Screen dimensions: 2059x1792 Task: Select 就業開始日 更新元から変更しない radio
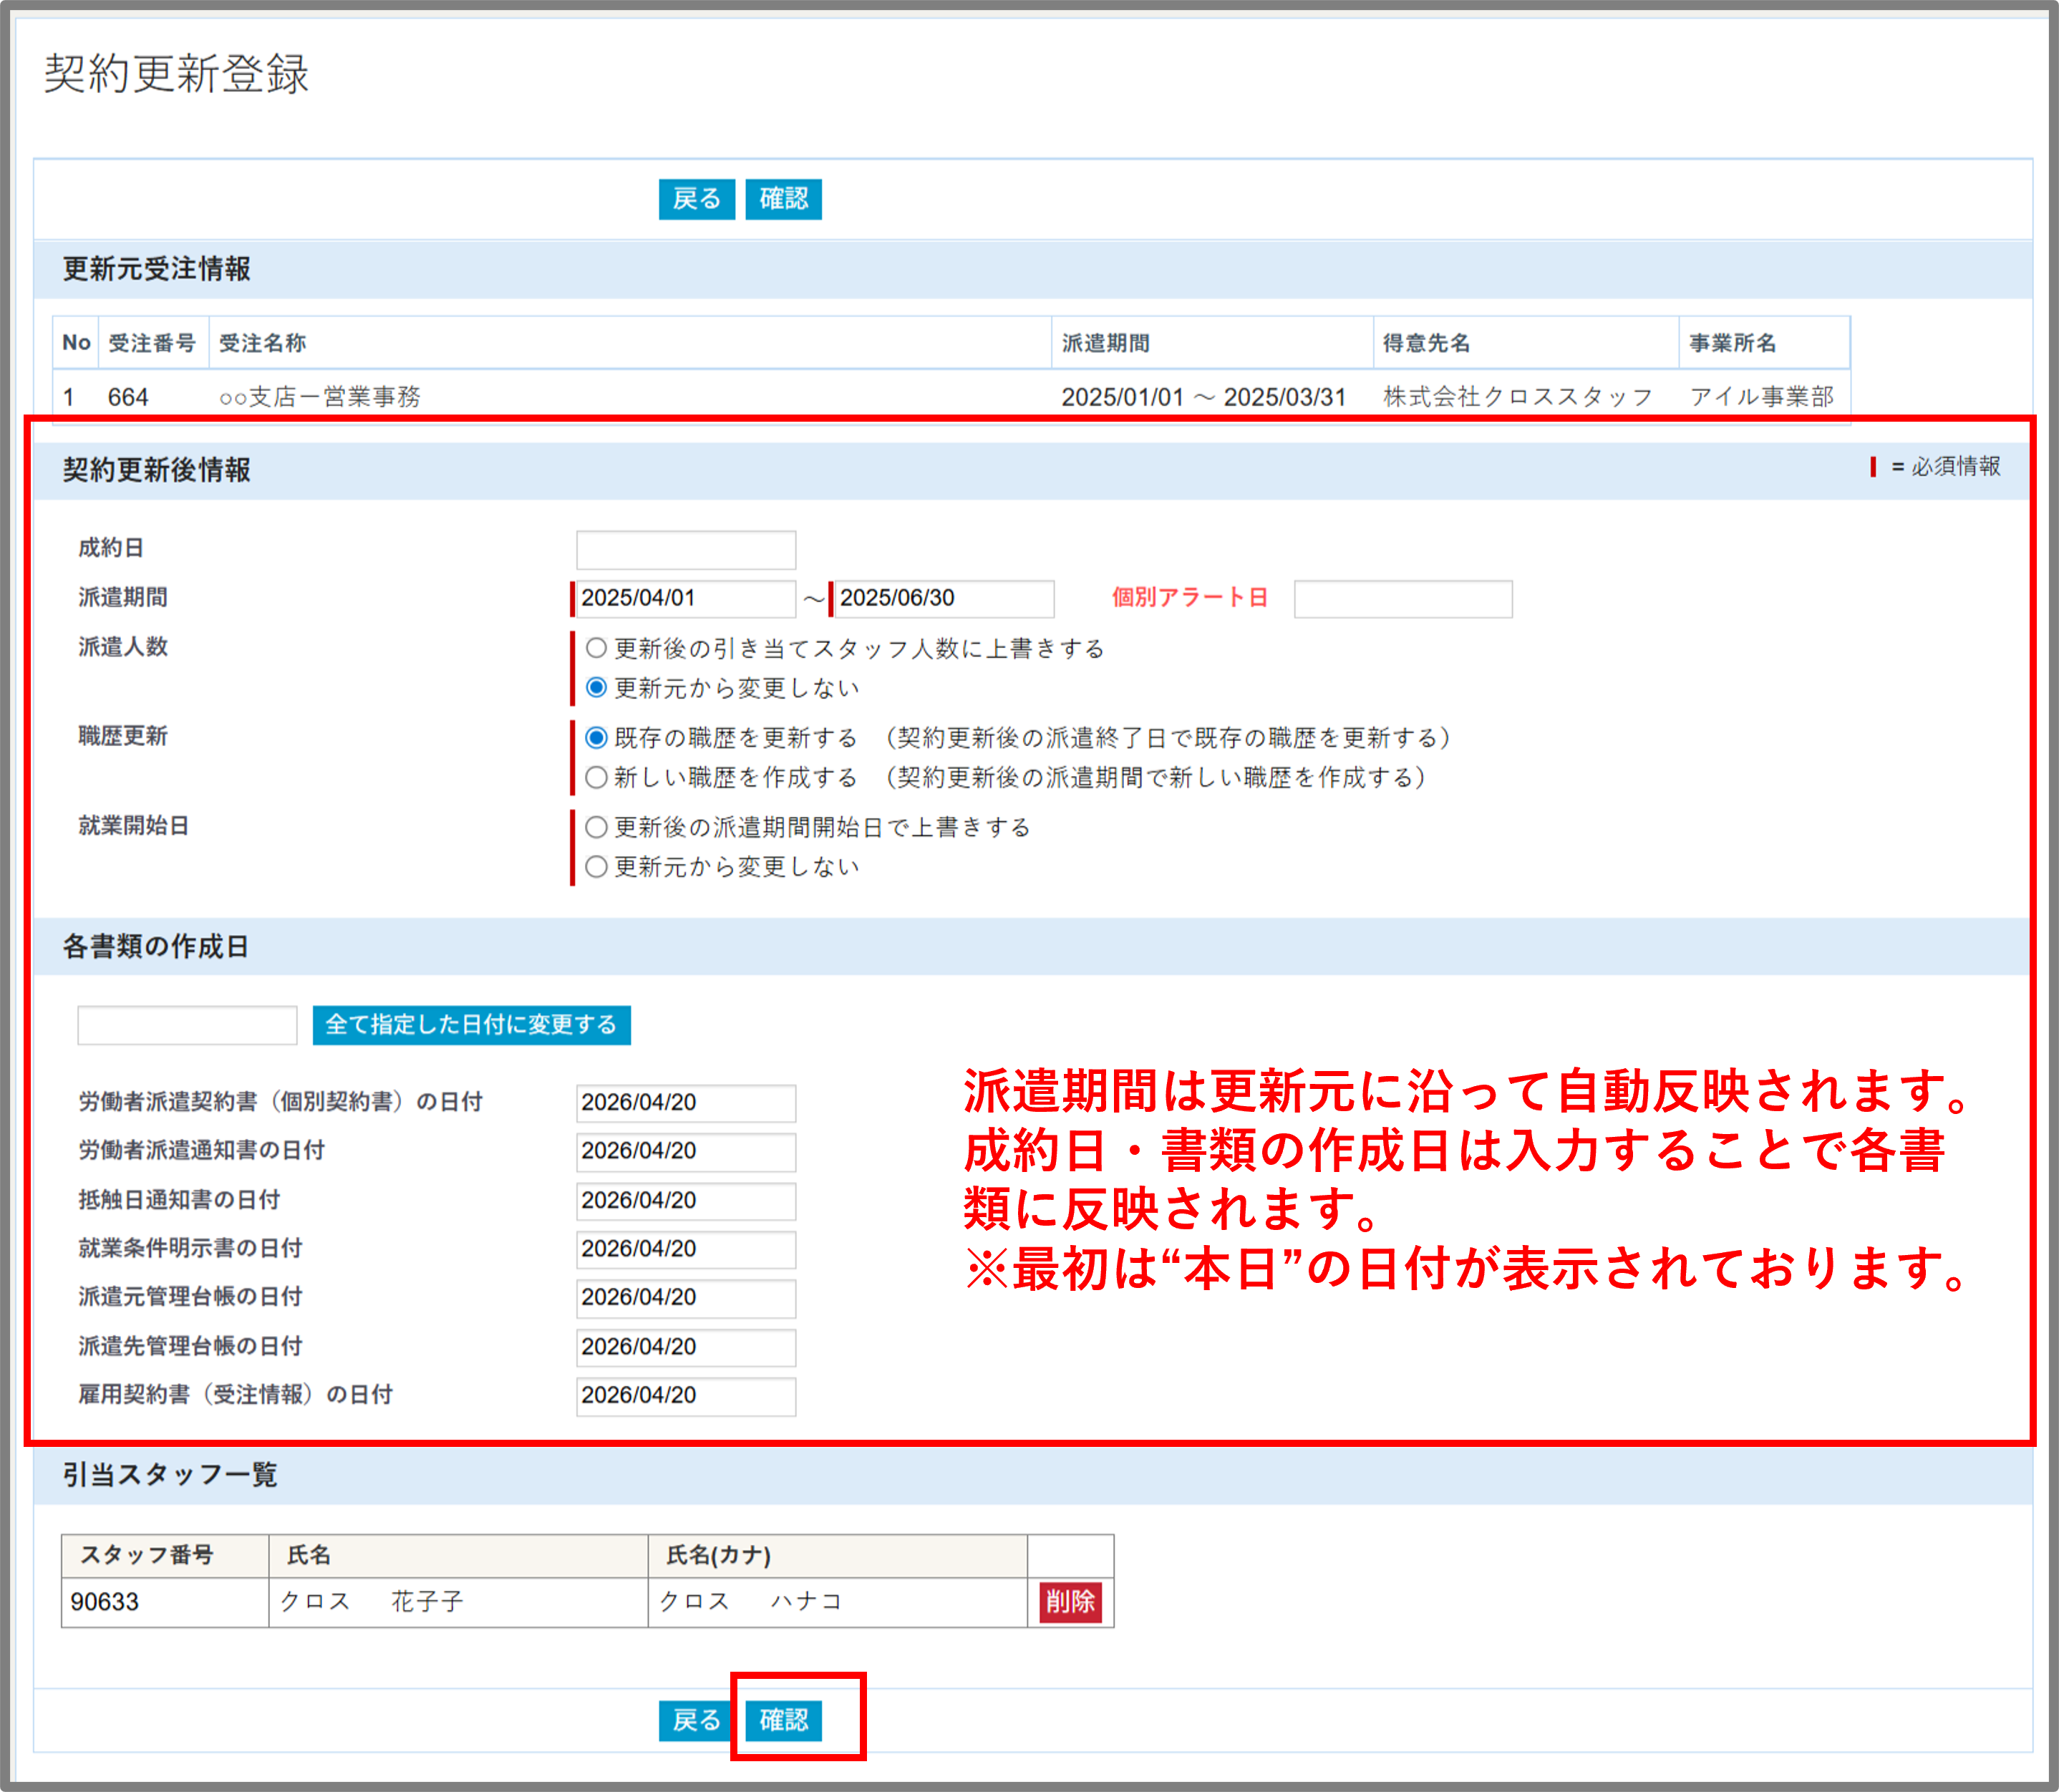(596, 866)
